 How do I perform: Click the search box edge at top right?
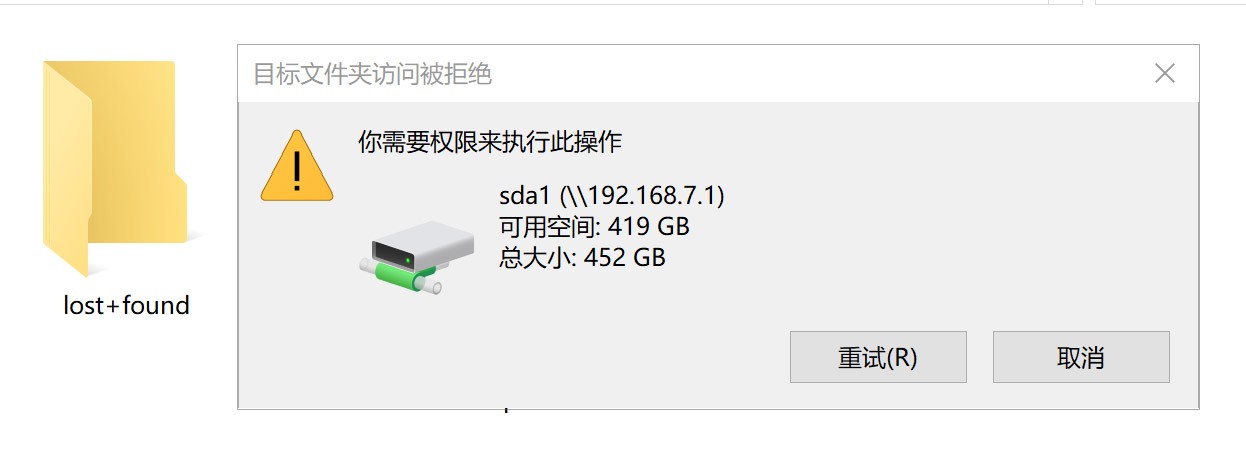click(x=1171, y=2)
